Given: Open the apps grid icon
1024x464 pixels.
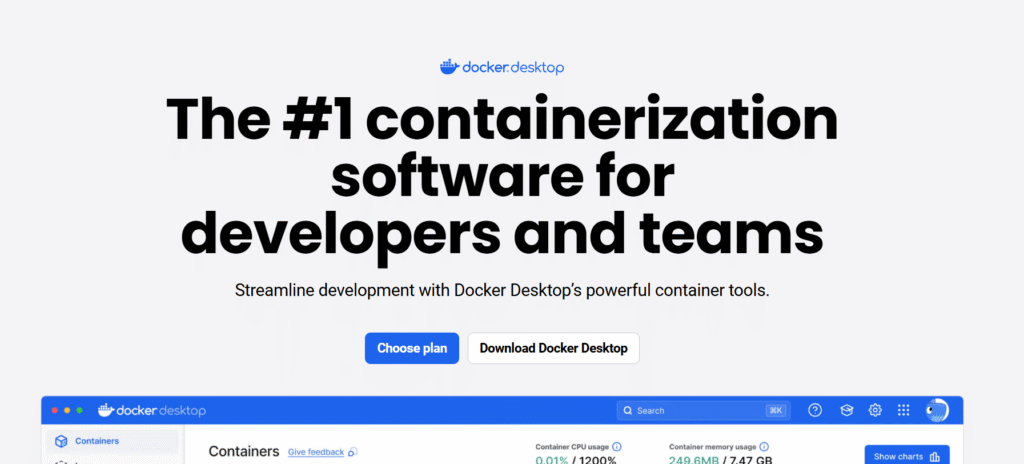Looking at the screenshot, I should [x=904, y=410].
